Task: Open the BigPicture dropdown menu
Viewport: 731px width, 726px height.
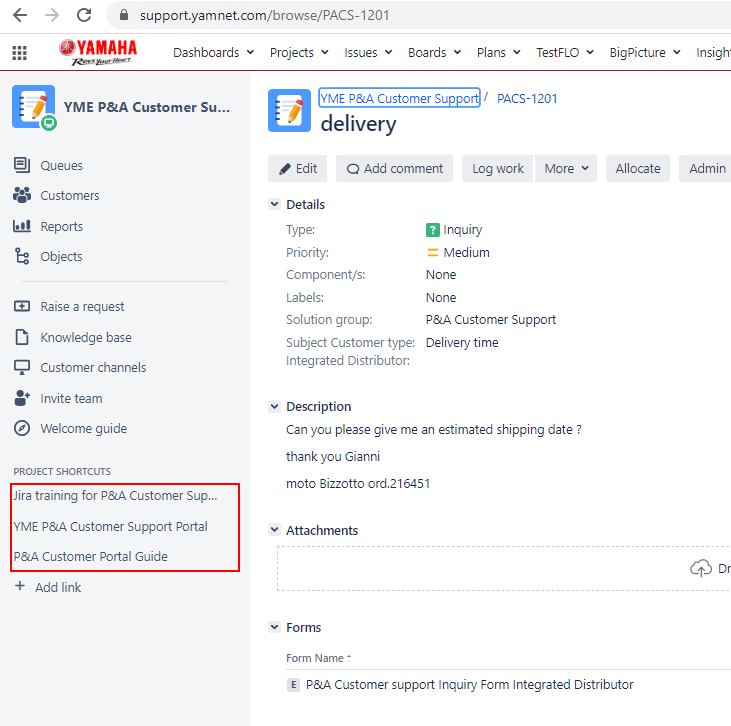Action: coord(645,52)
